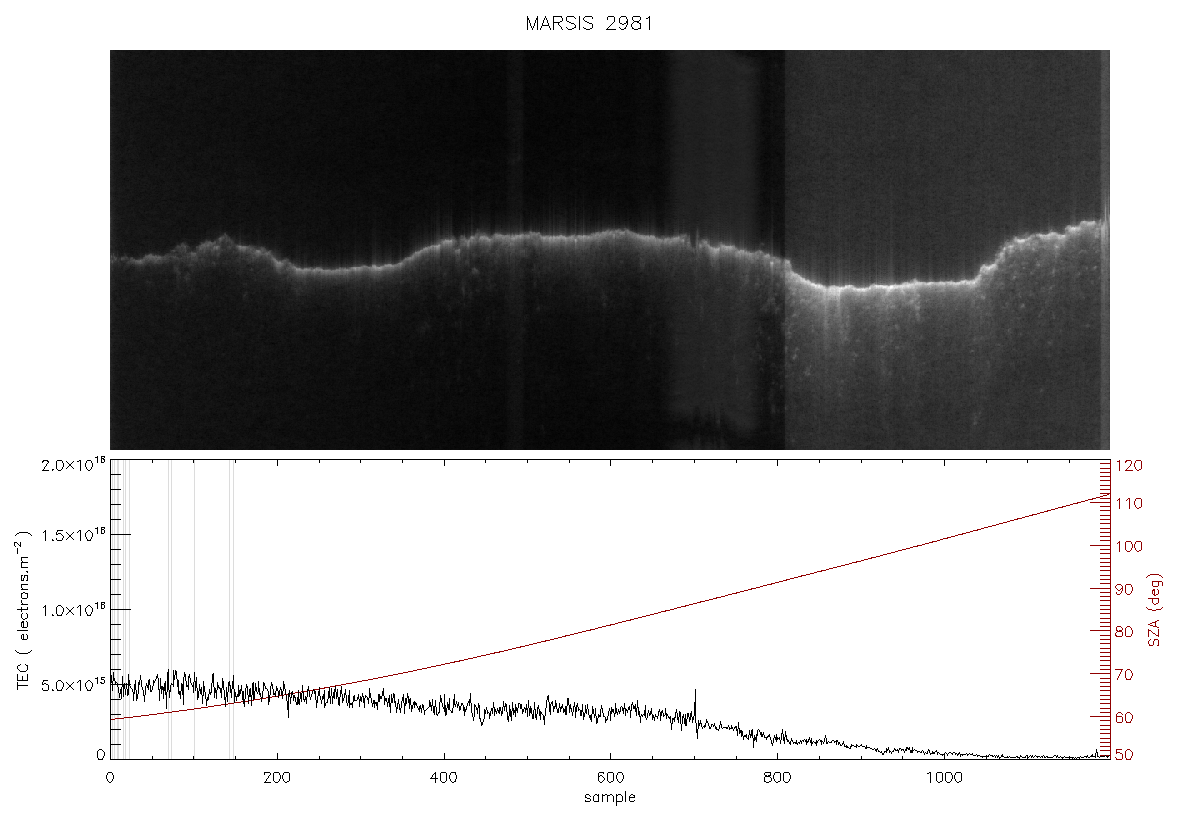Viewport: 1180px width, 830px height.
Task: Click the 90 value on SZA axis
Action: coord(1124,589)
